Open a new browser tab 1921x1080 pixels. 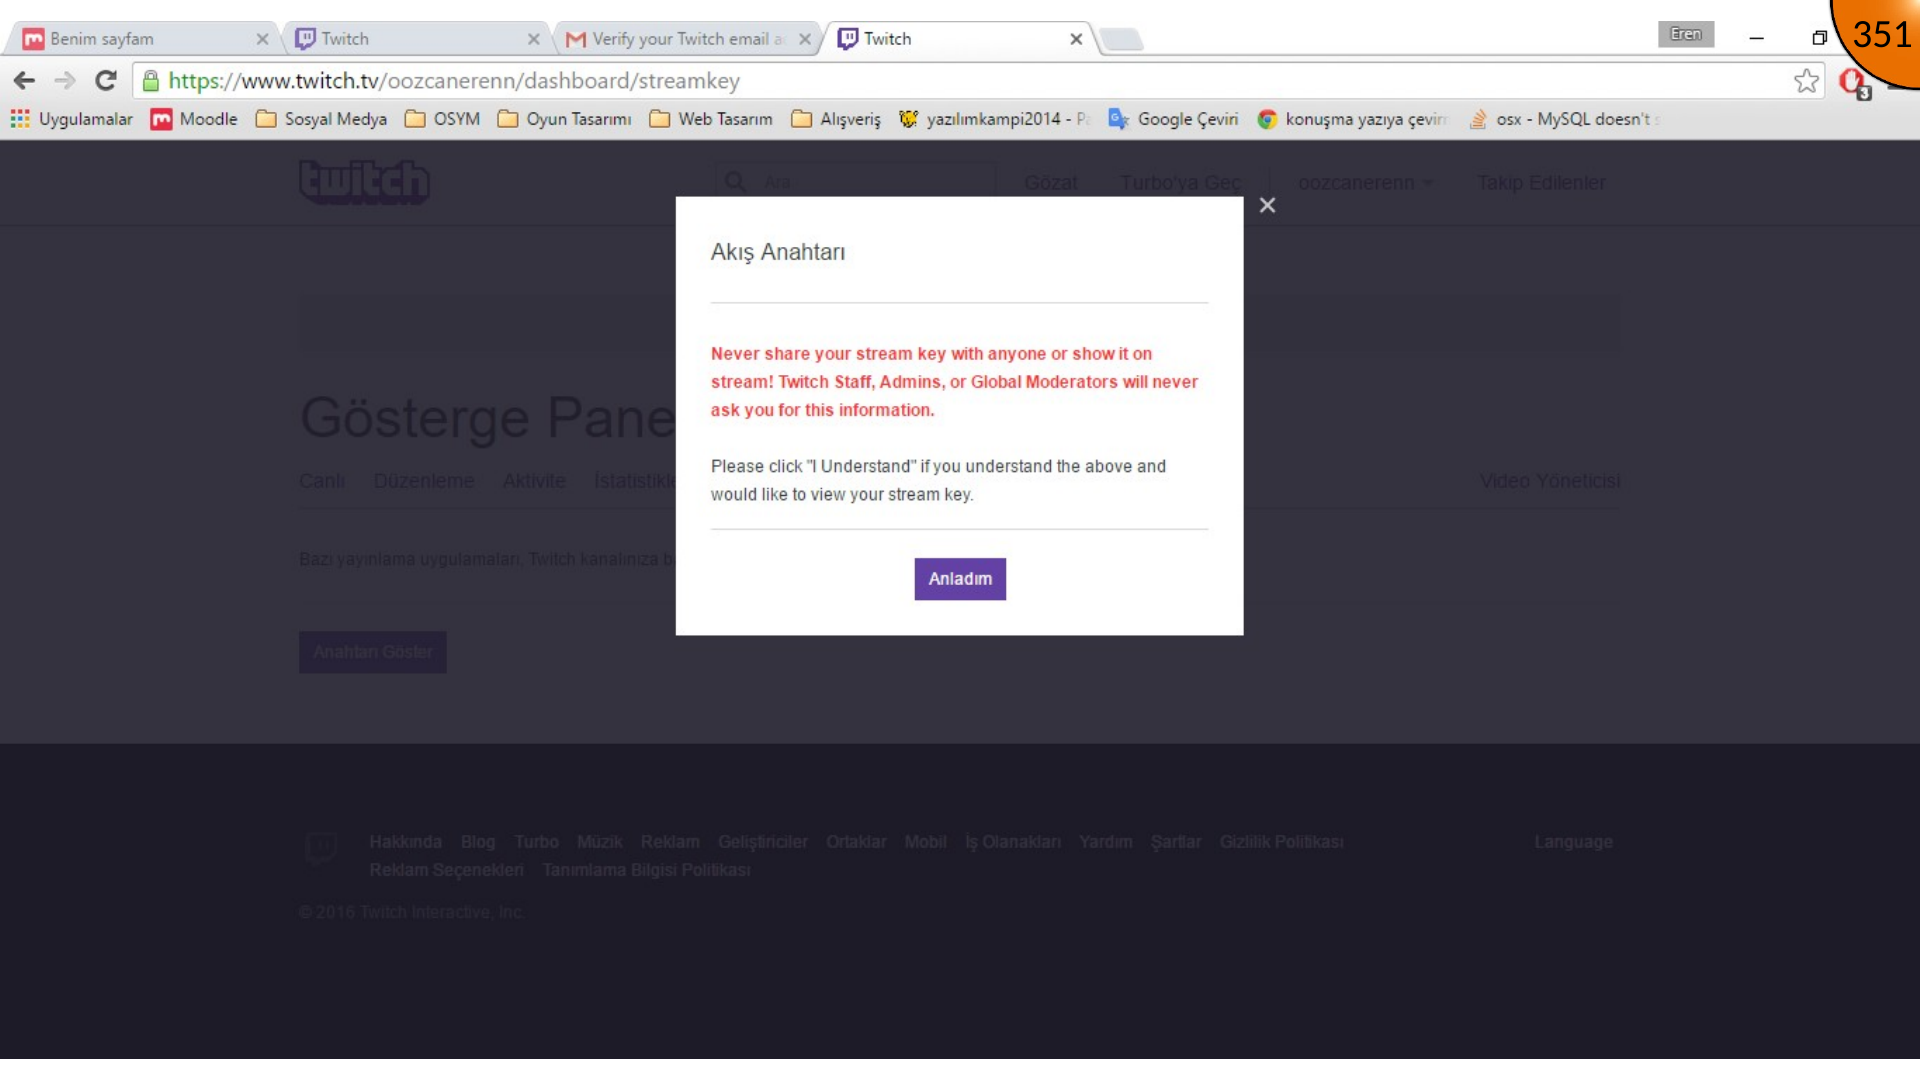[x=1122, y=39]
